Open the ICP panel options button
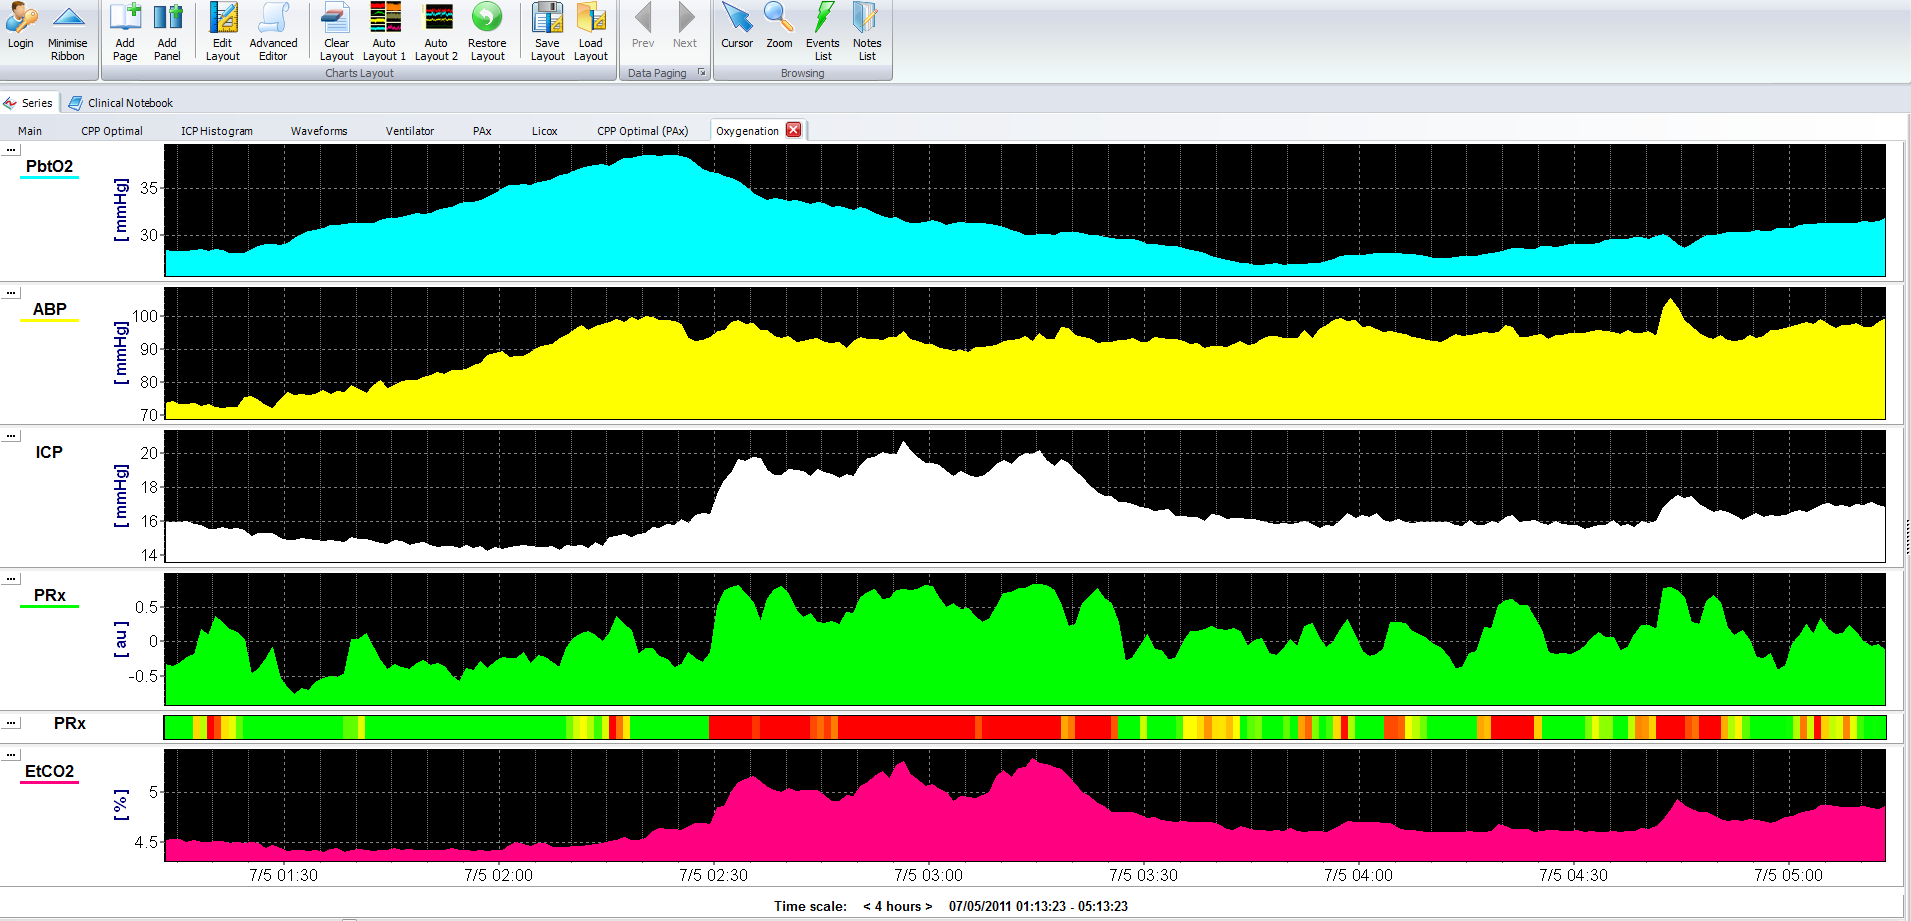Image resolution: width=1911 pixels, height=921 pixels. click(11, 436)
